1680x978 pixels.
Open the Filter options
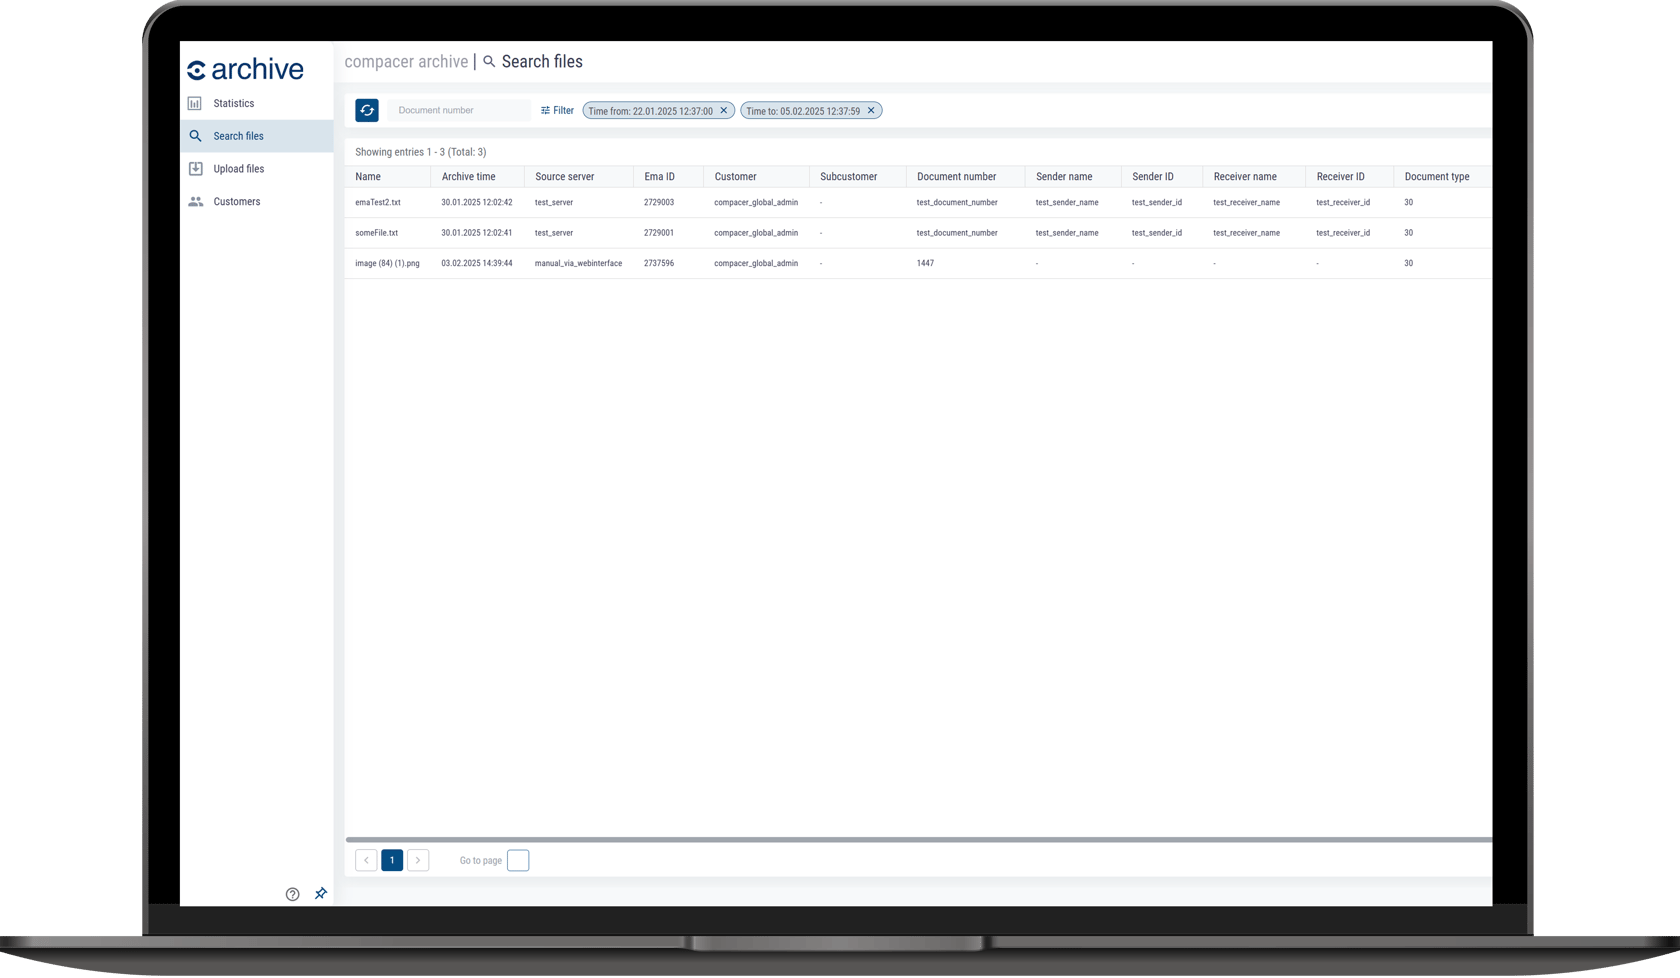(x=557, y=111)
